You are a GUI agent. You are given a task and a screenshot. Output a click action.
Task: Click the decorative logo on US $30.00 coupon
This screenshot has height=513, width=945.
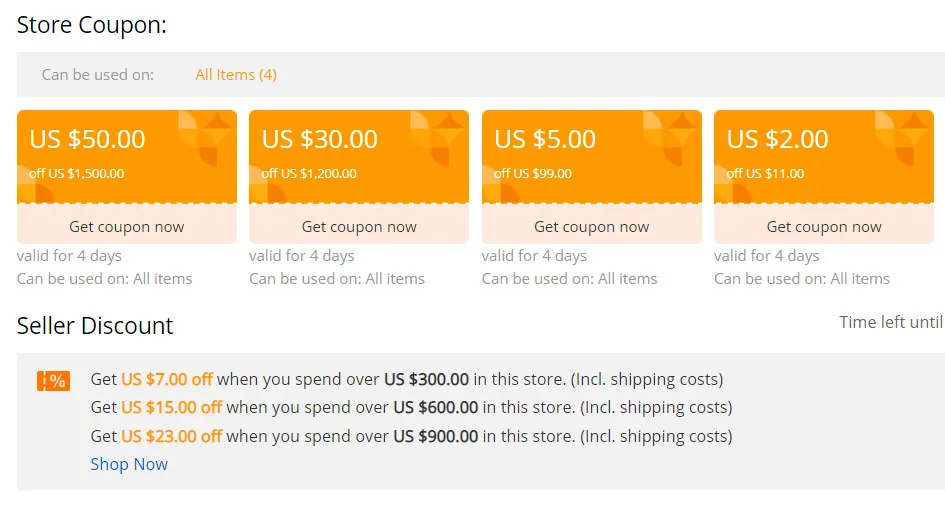(x=438, y=138)
